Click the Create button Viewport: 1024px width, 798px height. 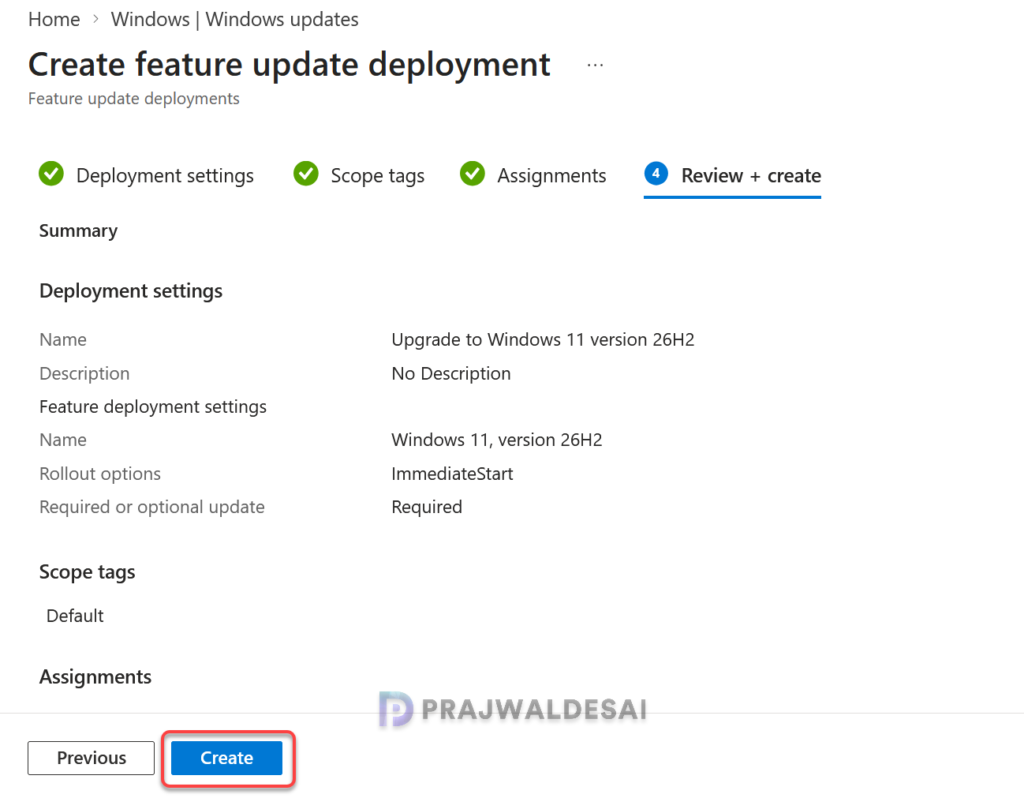(226, 758)
